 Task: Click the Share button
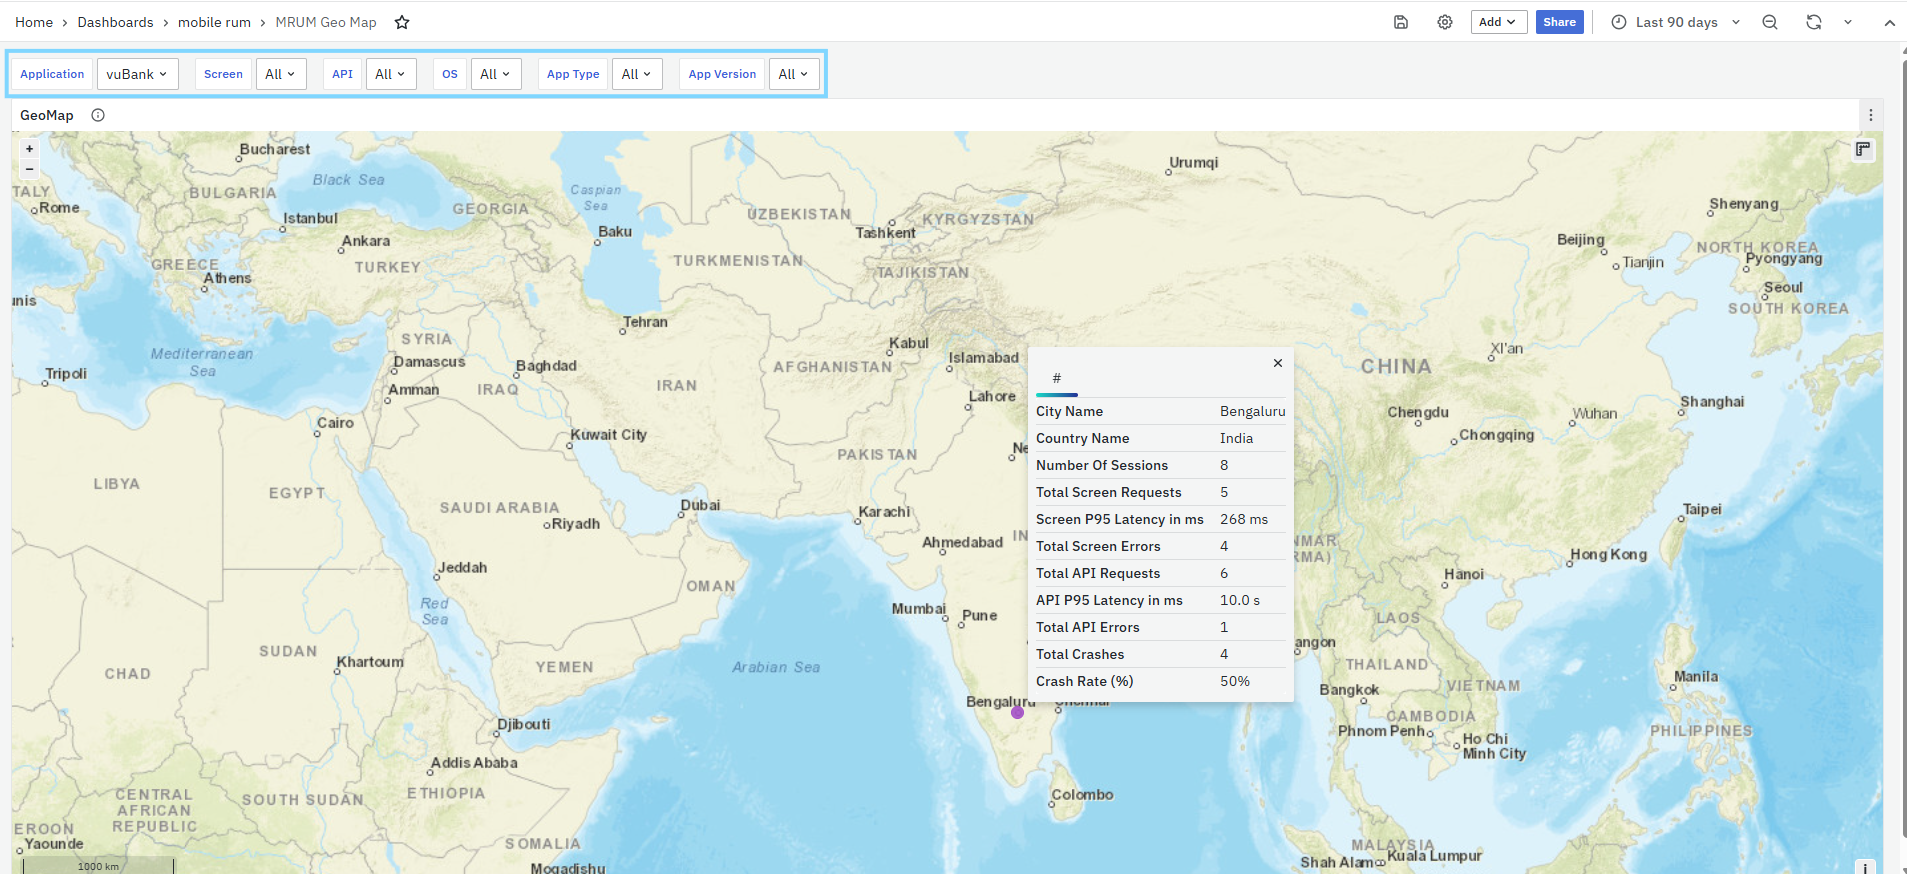1559,22
